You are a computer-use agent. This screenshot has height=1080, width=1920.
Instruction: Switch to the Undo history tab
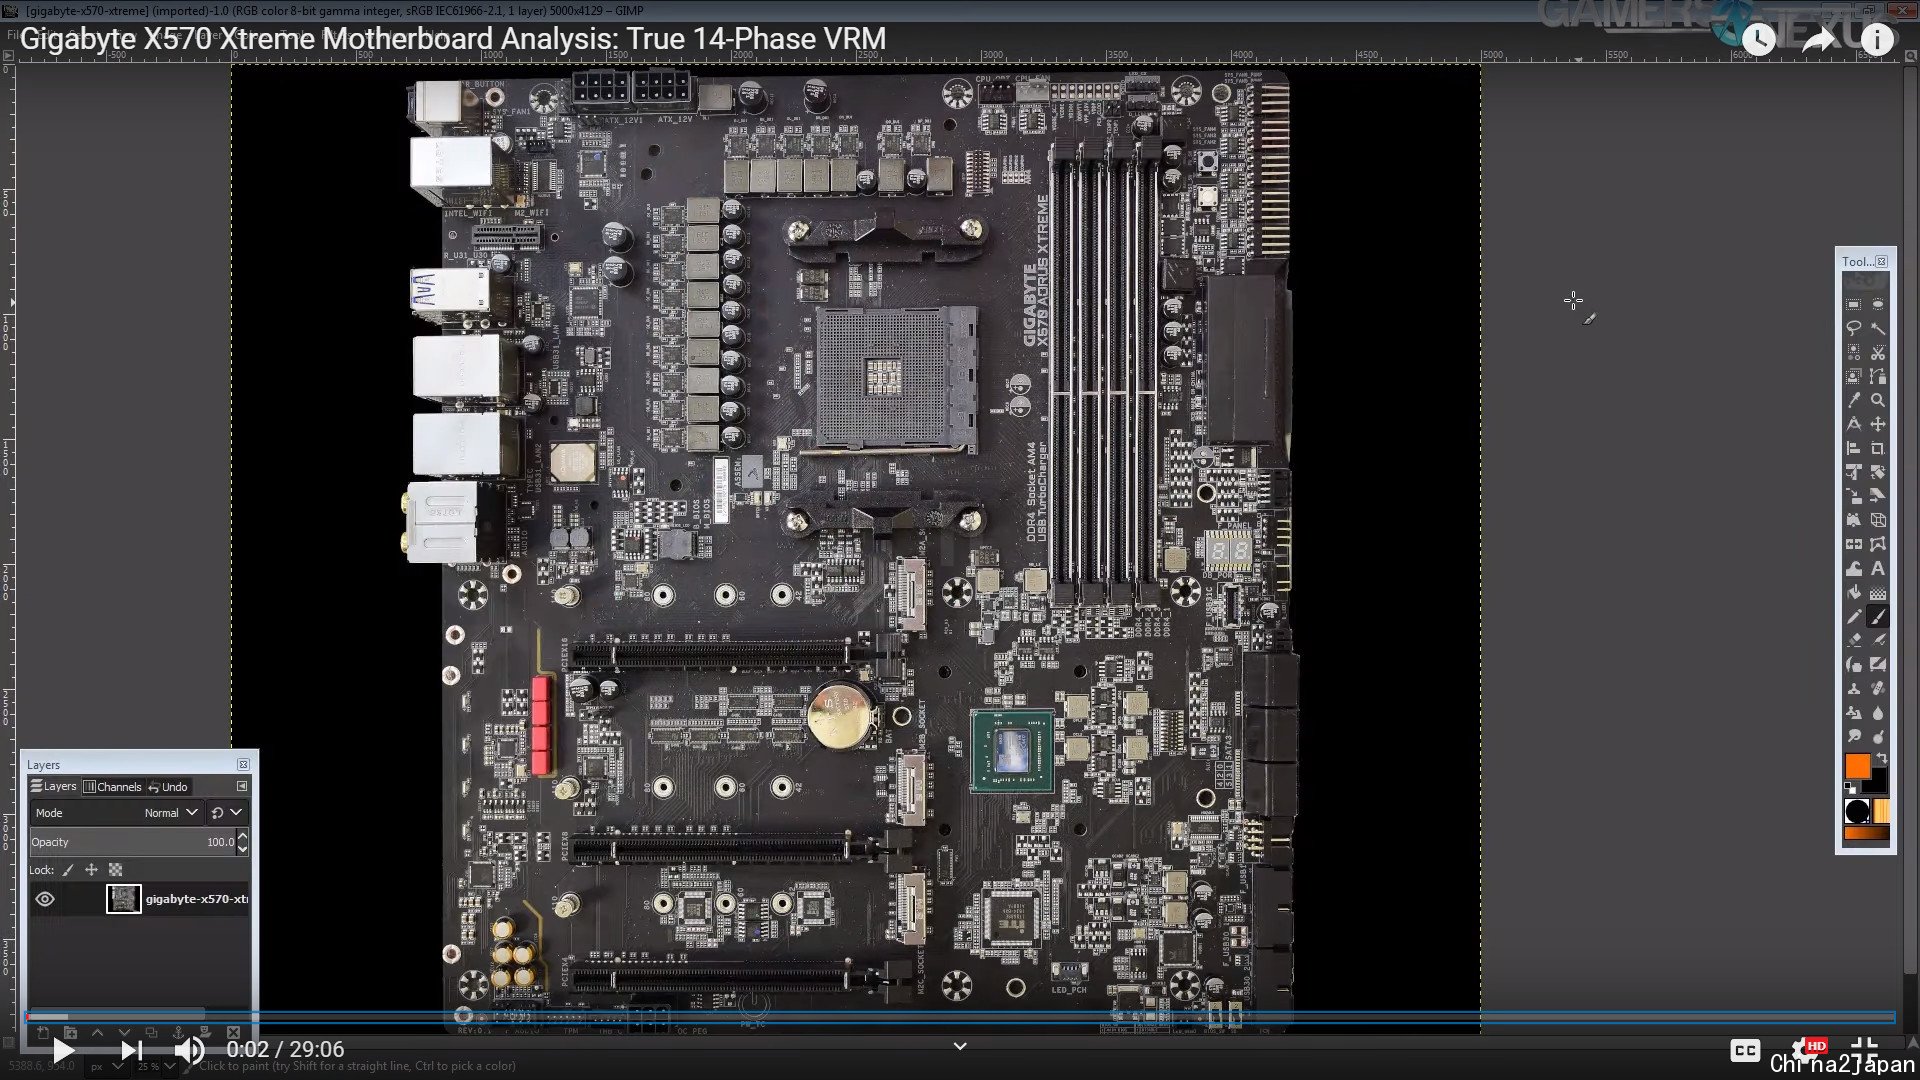click(168, 787)
